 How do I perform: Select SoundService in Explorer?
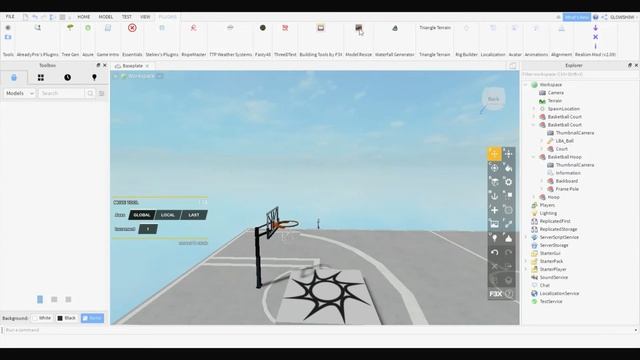[x=553, y=277]
